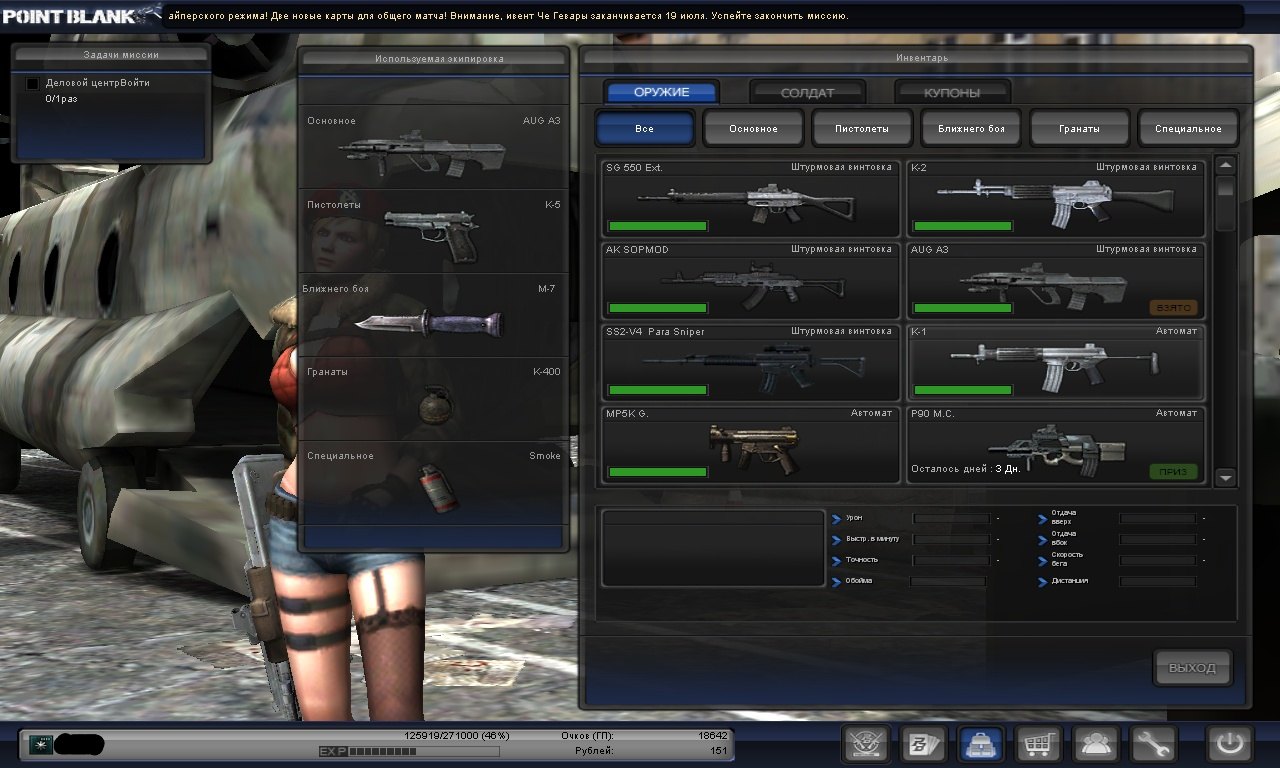Screen dimensions: 1280x768
Task: Switch to the СОЛДАТ tab
Action: point(806,93)
